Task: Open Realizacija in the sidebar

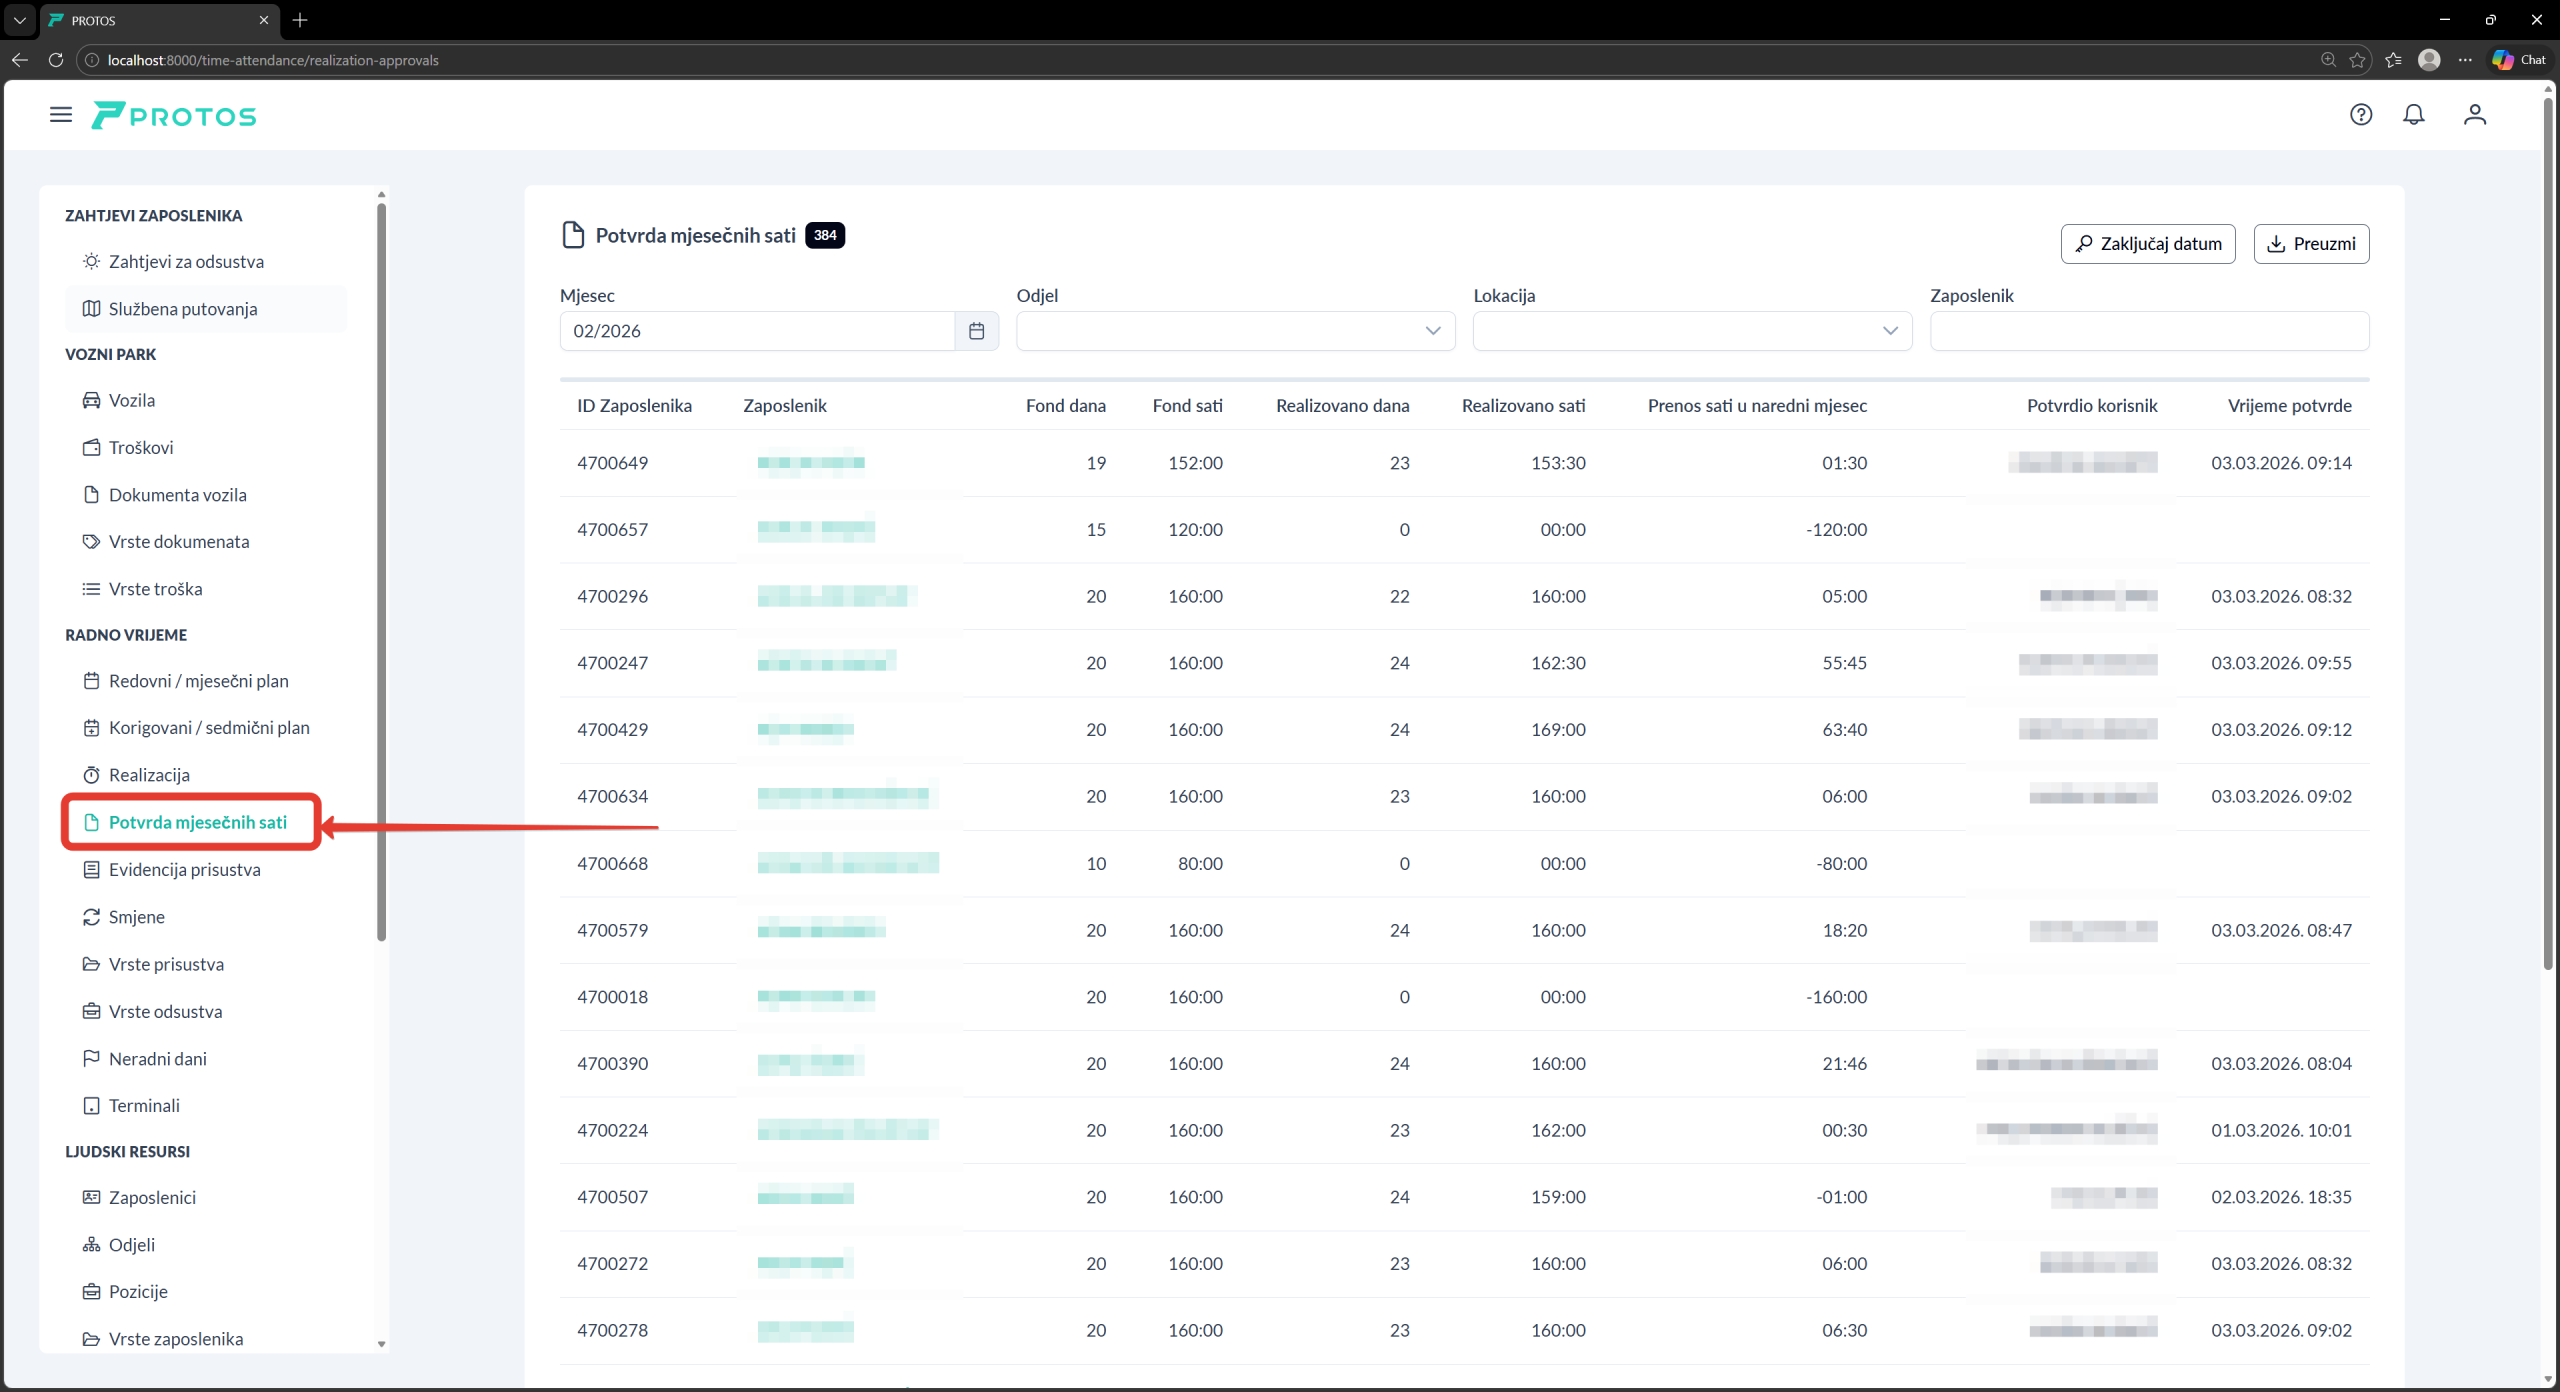Action: [149, 775]
